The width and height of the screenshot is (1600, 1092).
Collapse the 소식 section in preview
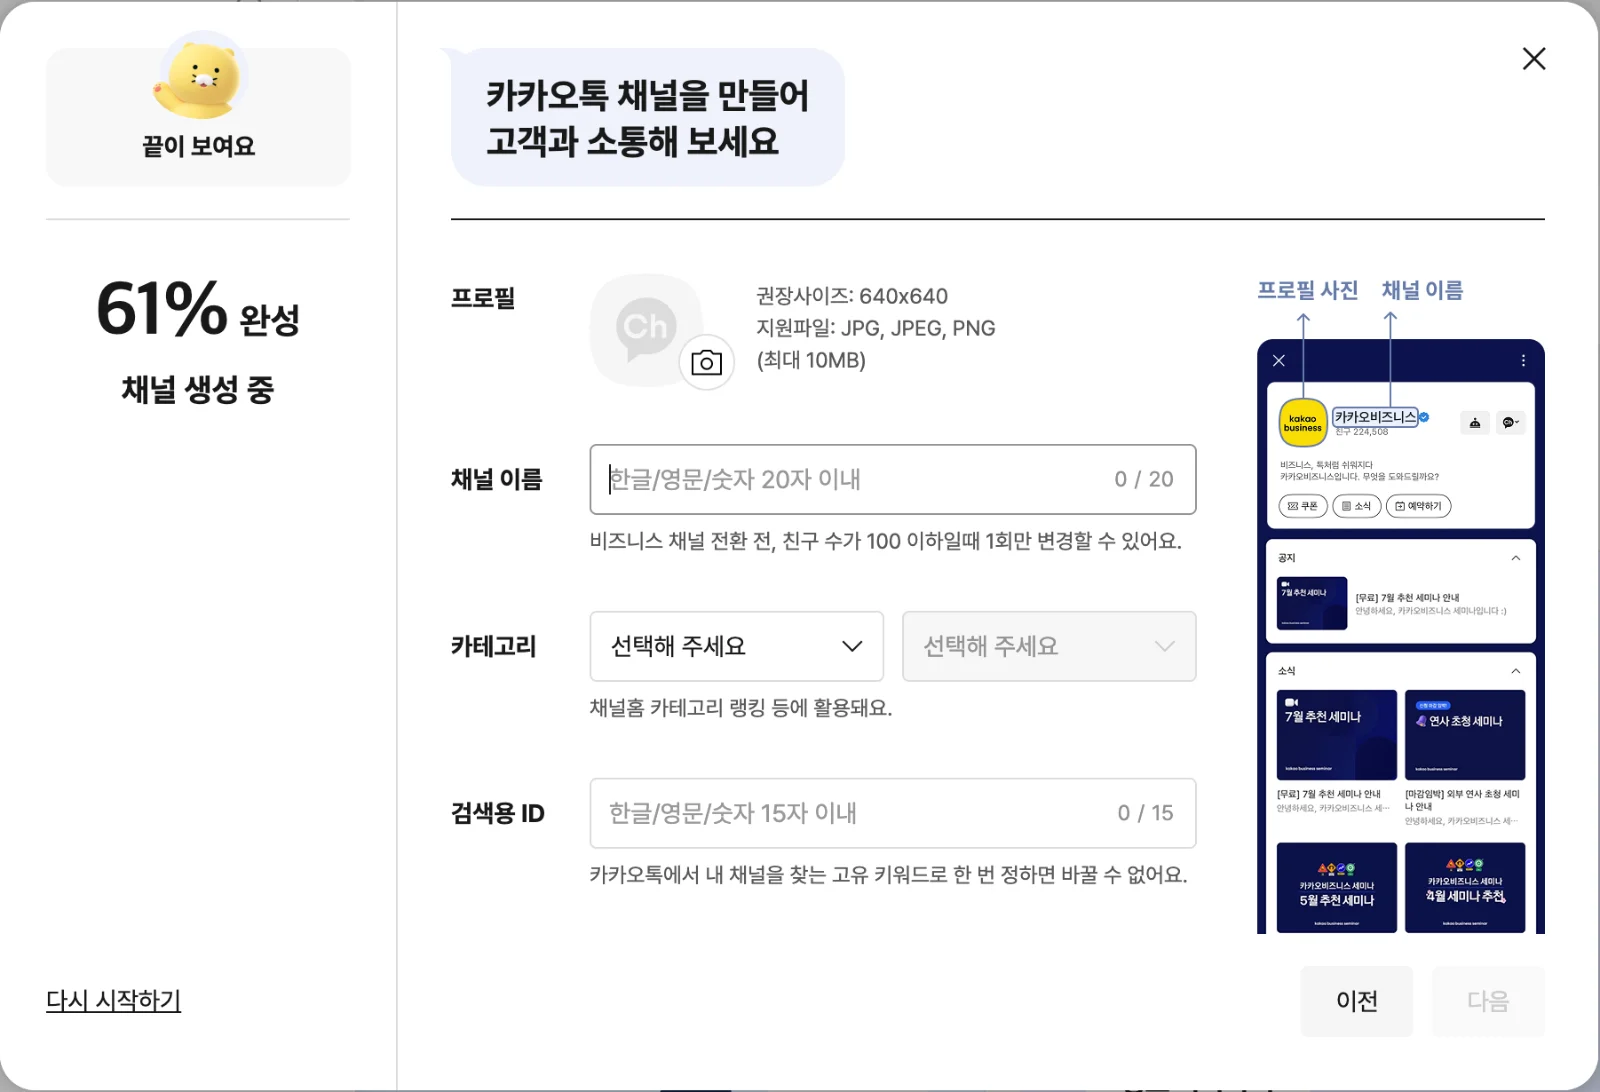click(1516, 671)
